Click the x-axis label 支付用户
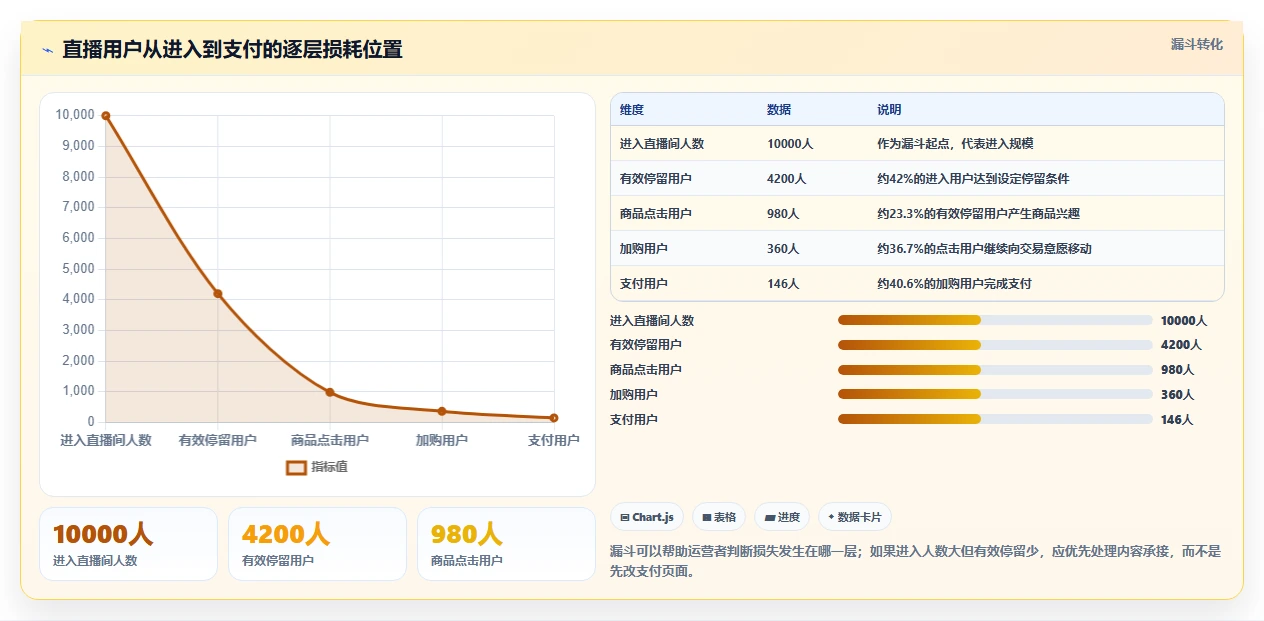The width and height of the screenshot is (1264, 621). 553,439
